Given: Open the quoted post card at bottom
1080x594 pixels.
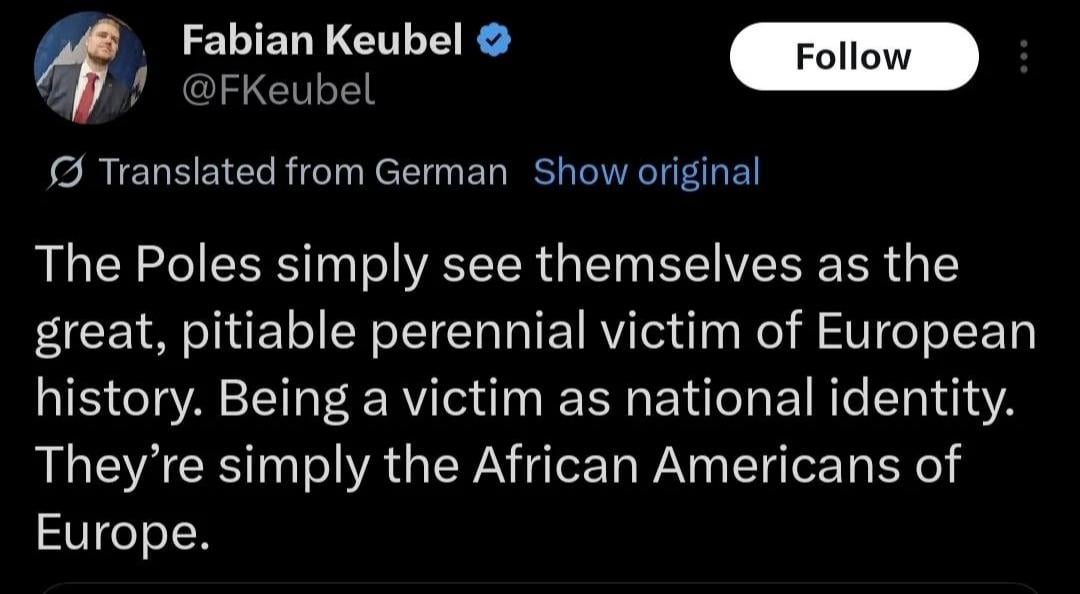Looking at the screenshot, I should click(x=540, y=587).
